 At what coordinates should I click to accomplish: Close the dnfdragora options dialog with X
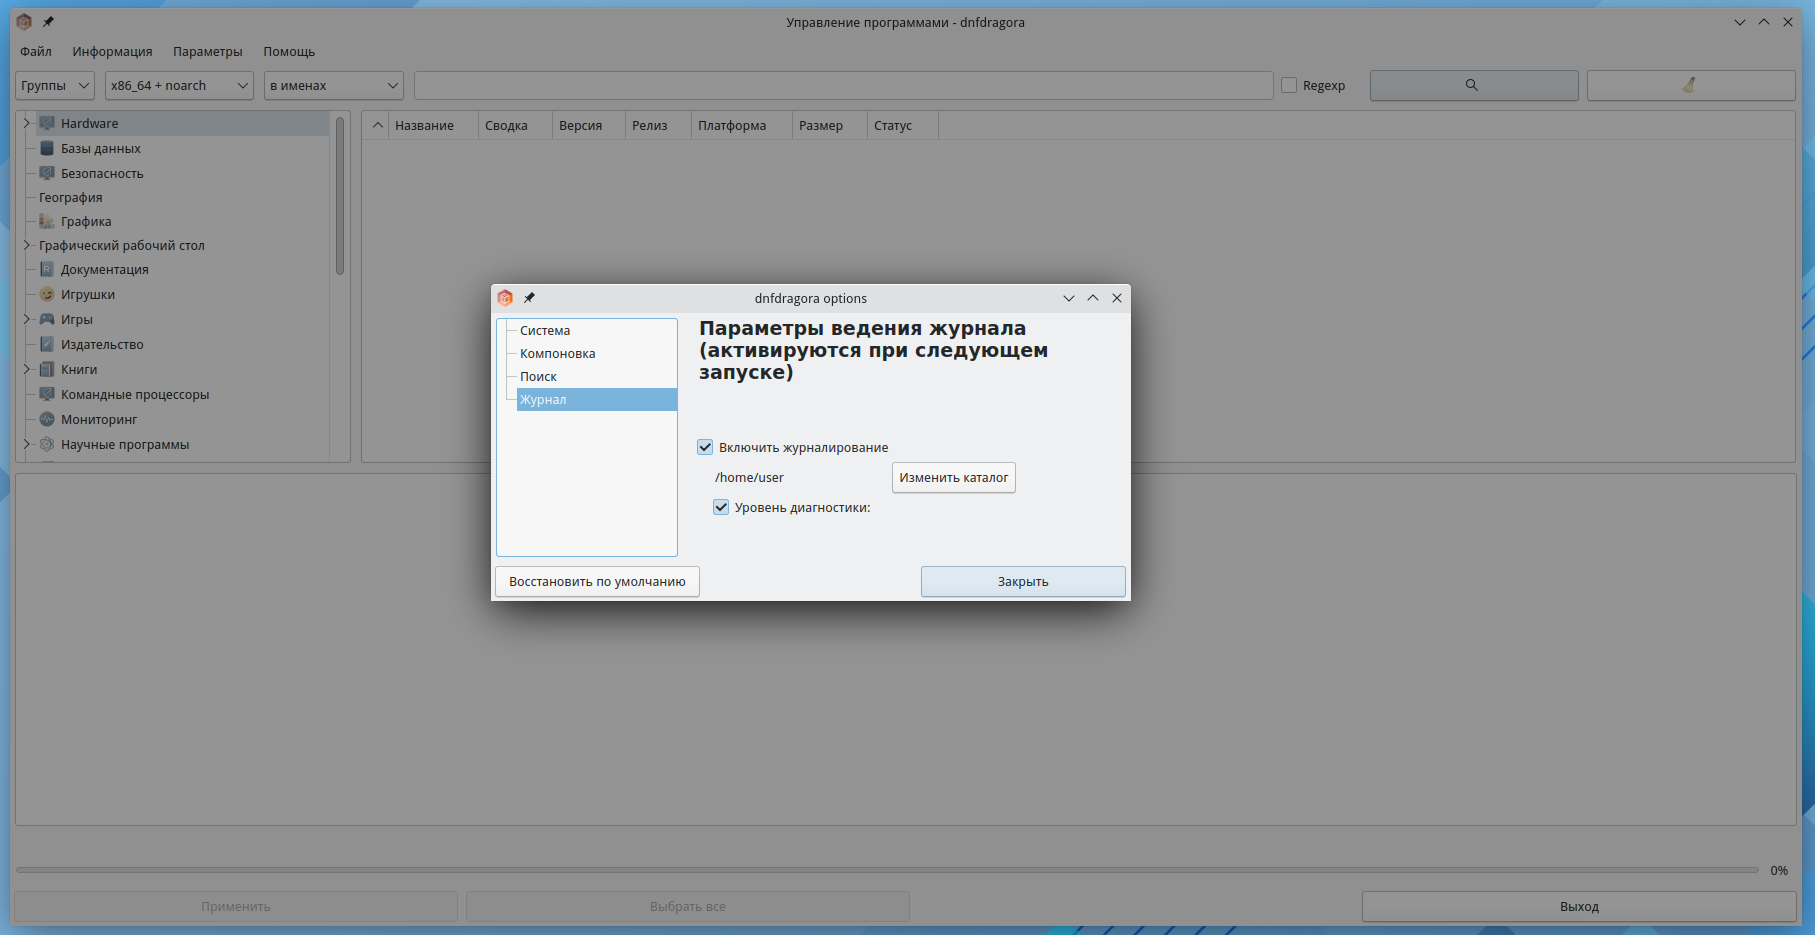1117,298
